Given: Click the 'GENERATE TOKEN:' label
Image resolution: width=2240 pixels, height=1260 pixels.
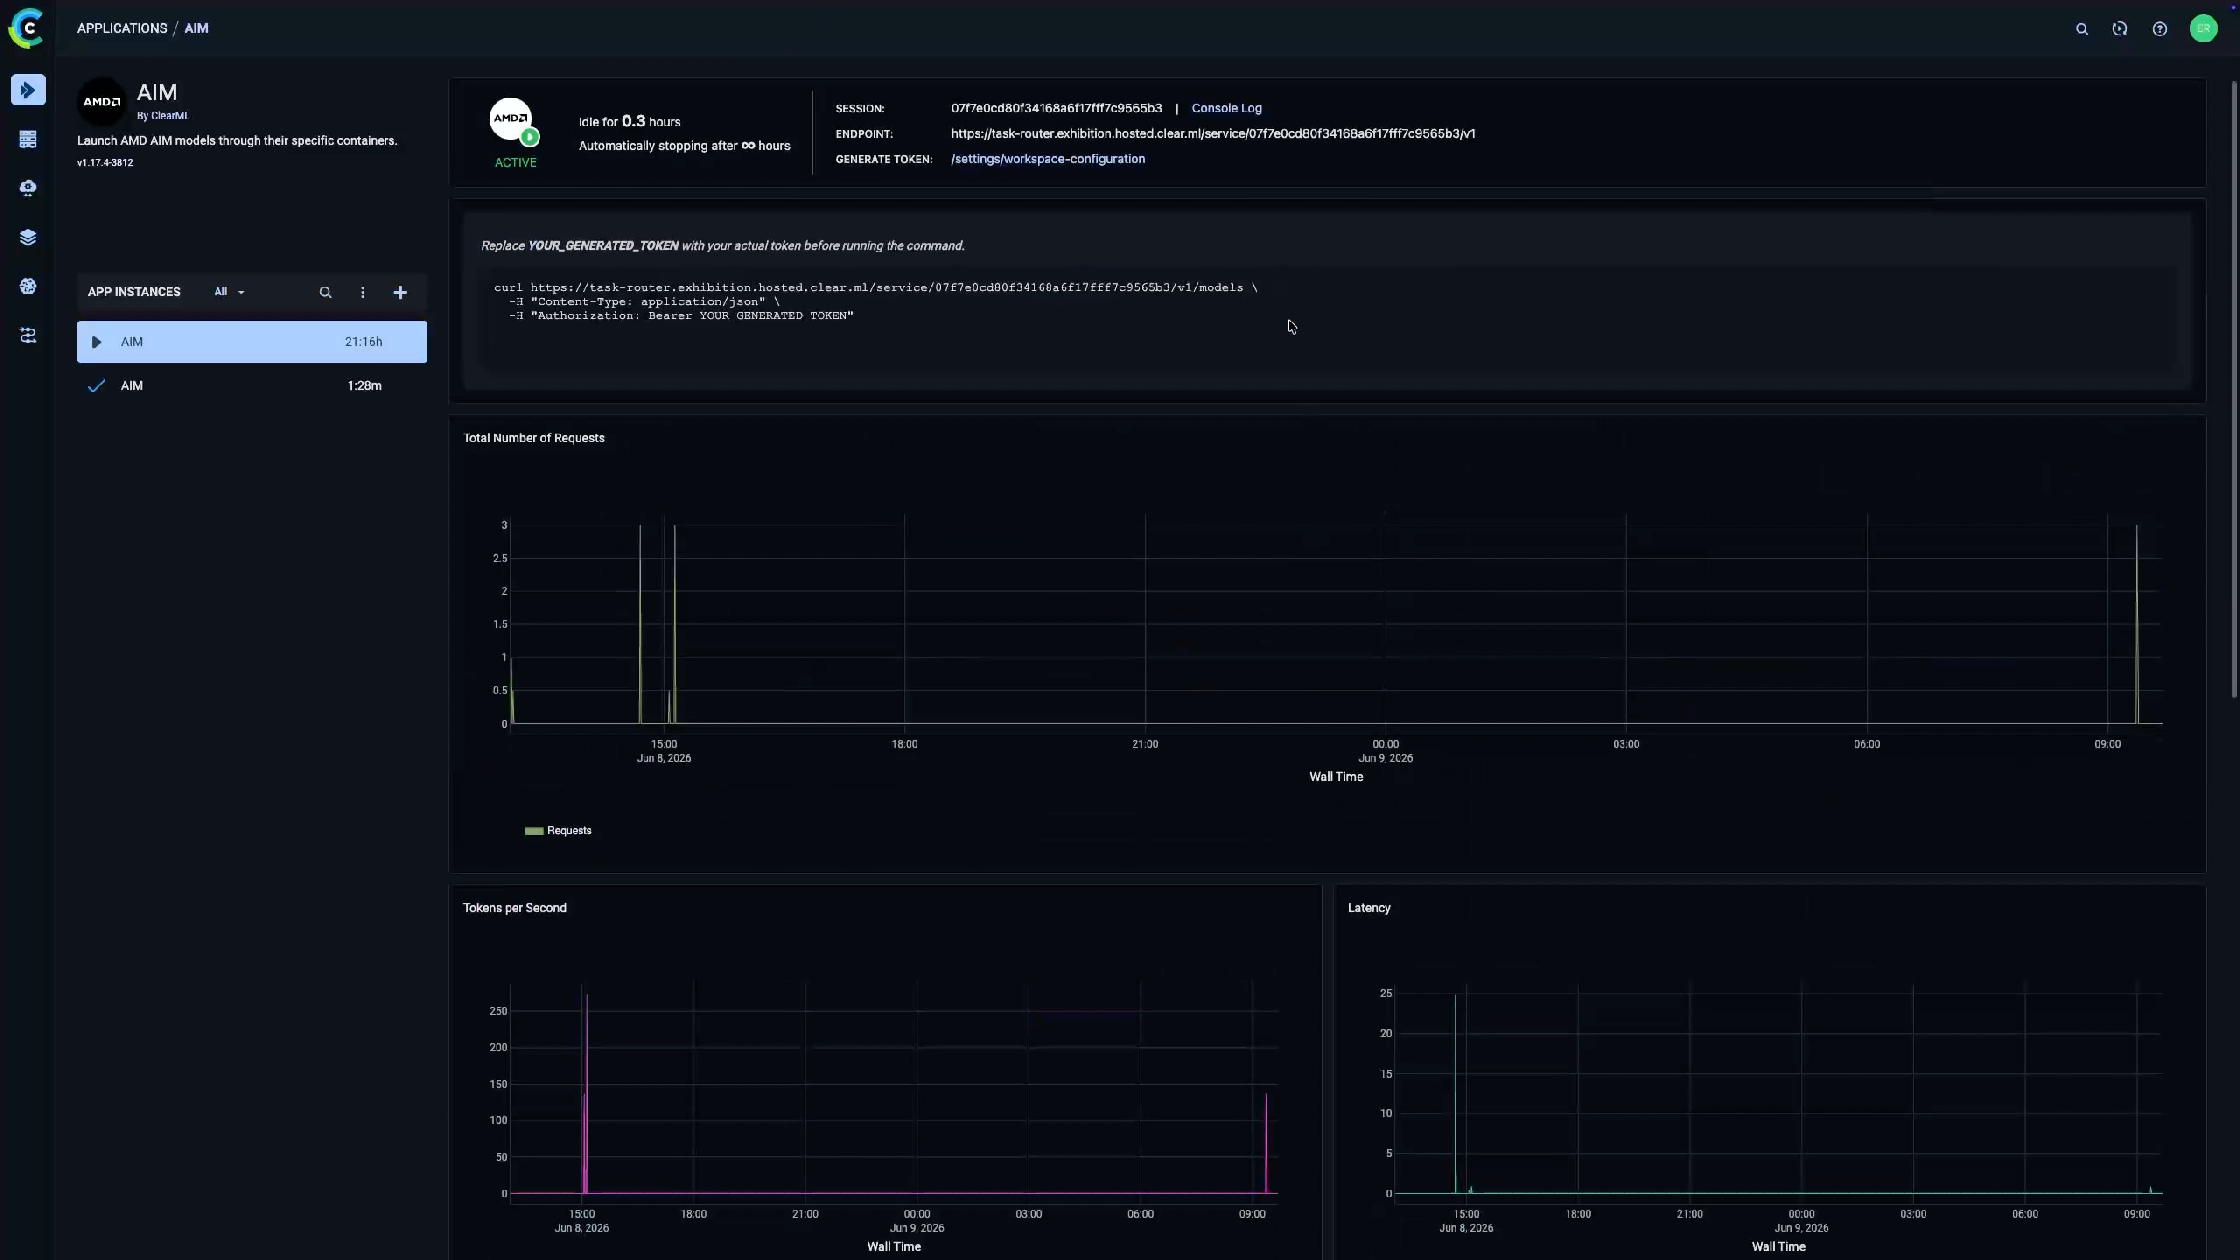Looking at the screenshot, I should point(884,159).
